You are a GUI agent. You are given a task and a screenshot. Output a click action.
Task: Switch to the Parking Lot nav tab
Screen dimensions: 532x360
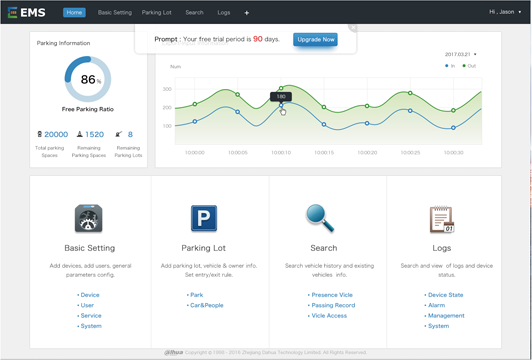(x=156, y=13)
